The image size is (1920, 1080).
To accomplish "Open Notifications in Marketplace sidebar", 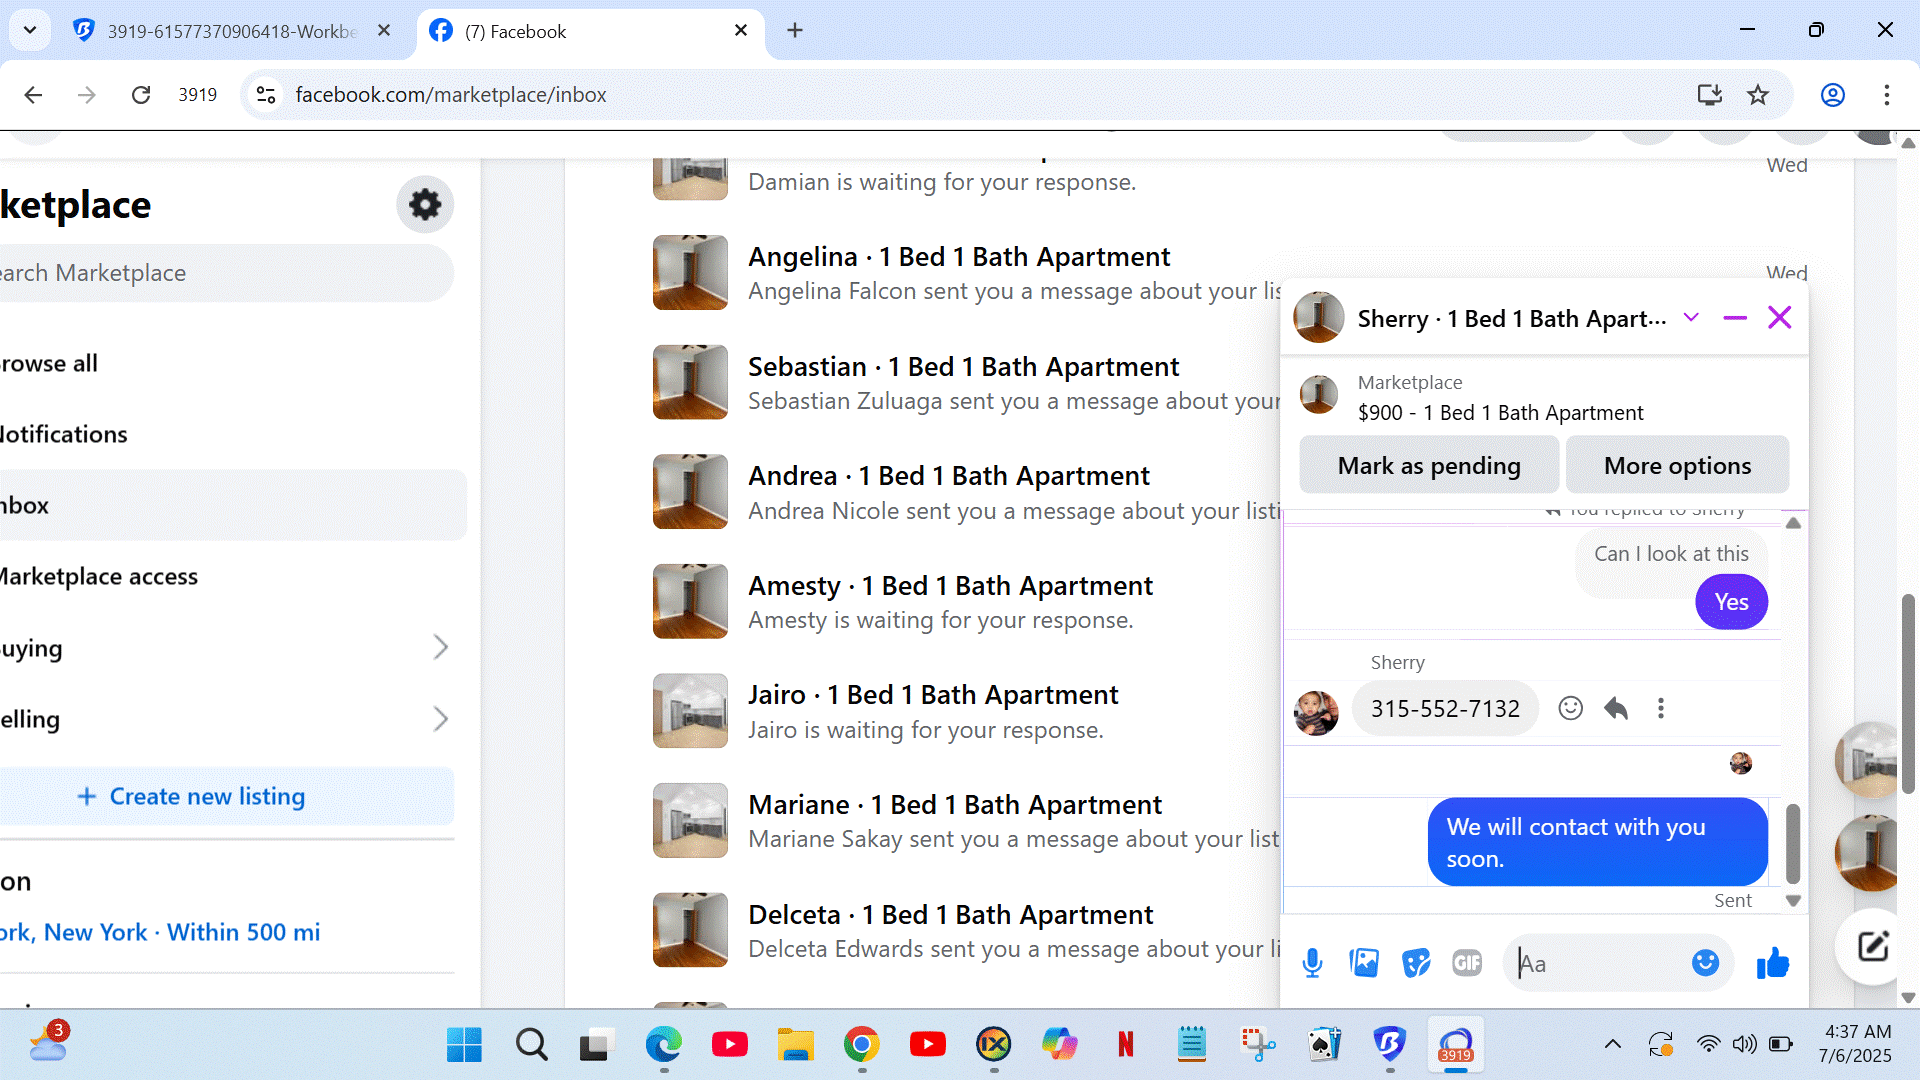I will (65, 434).
